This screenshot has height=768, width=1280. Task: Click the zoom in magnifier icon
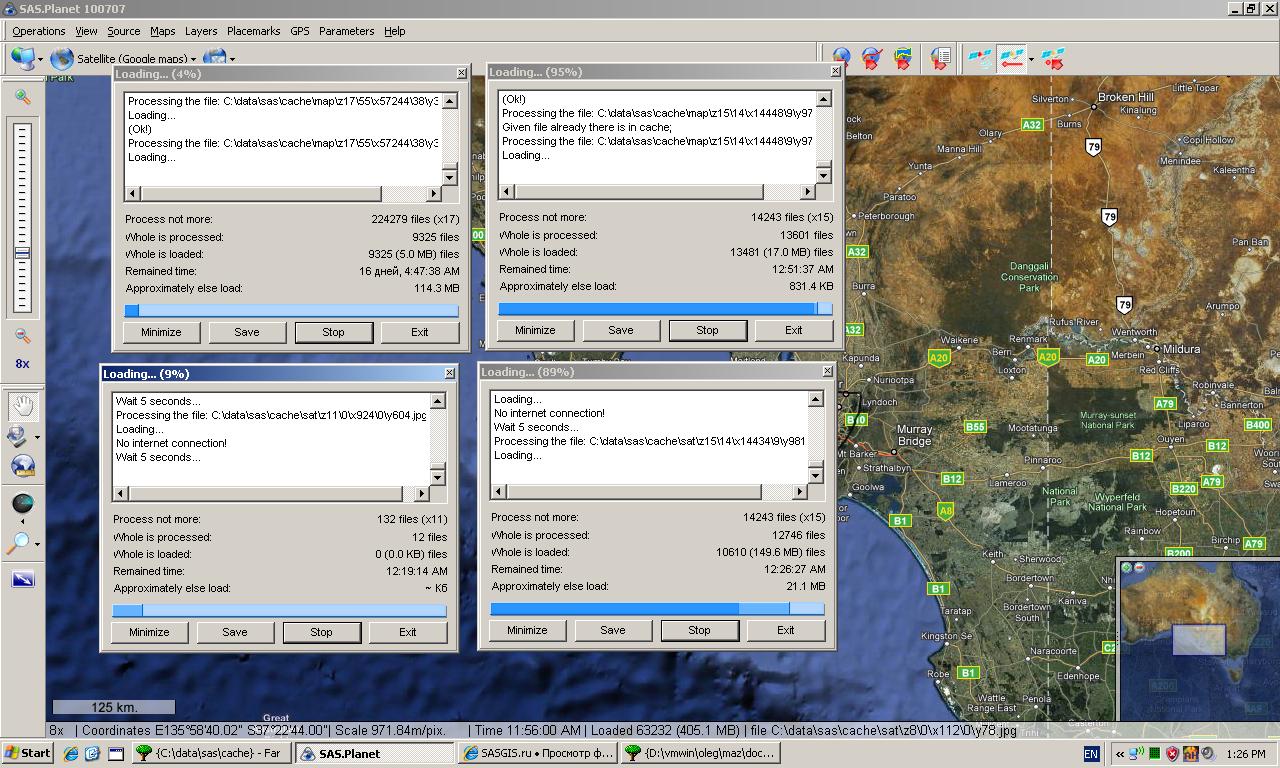(x=22, y=97)
